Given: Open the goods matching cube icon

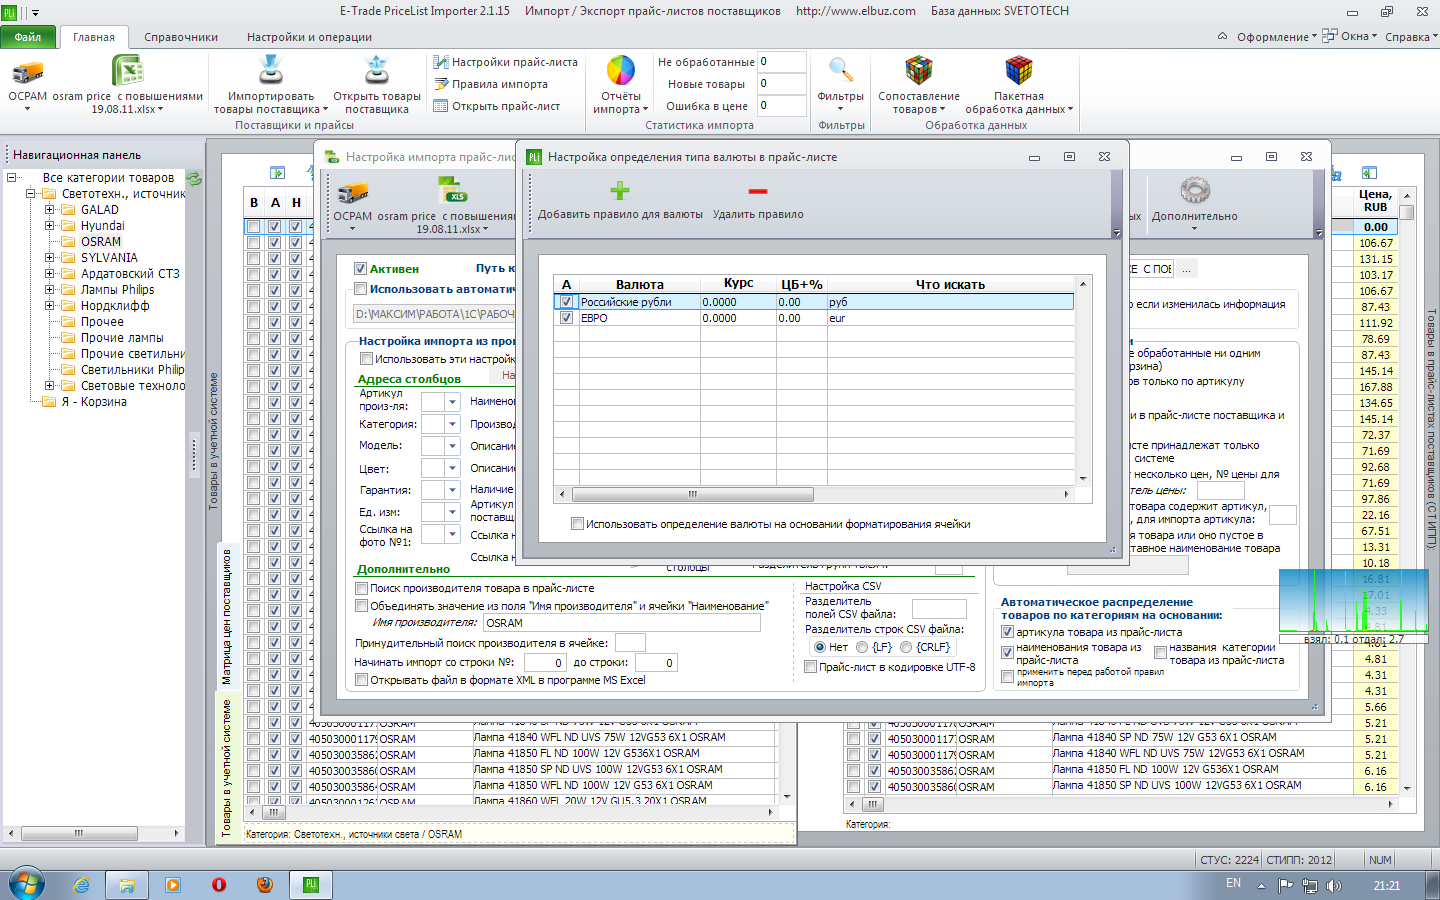Looking at the screenshot, I should click(x=919, y=71).
